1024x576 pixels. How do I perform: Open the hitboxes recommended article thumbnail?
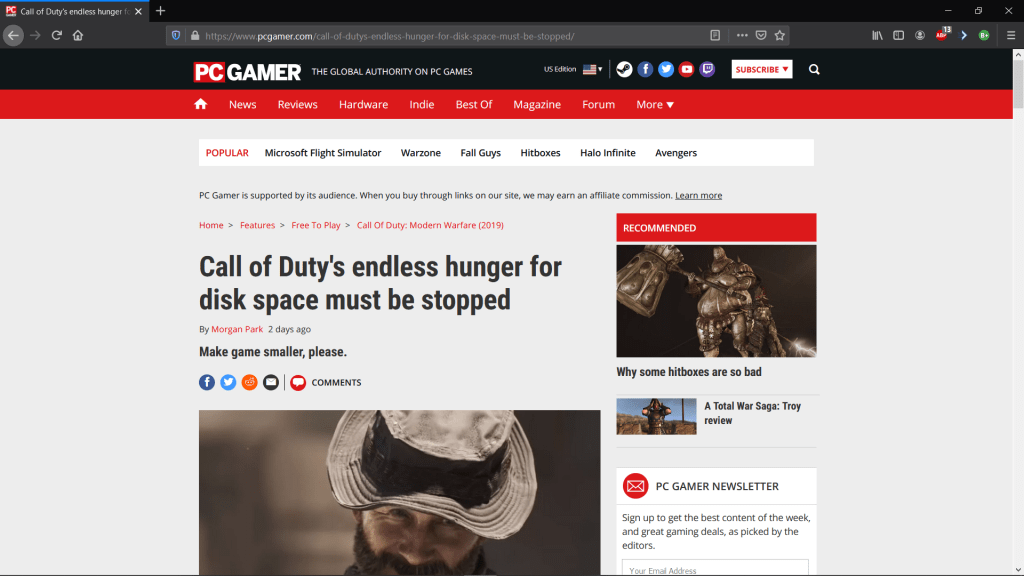(716, 301)
